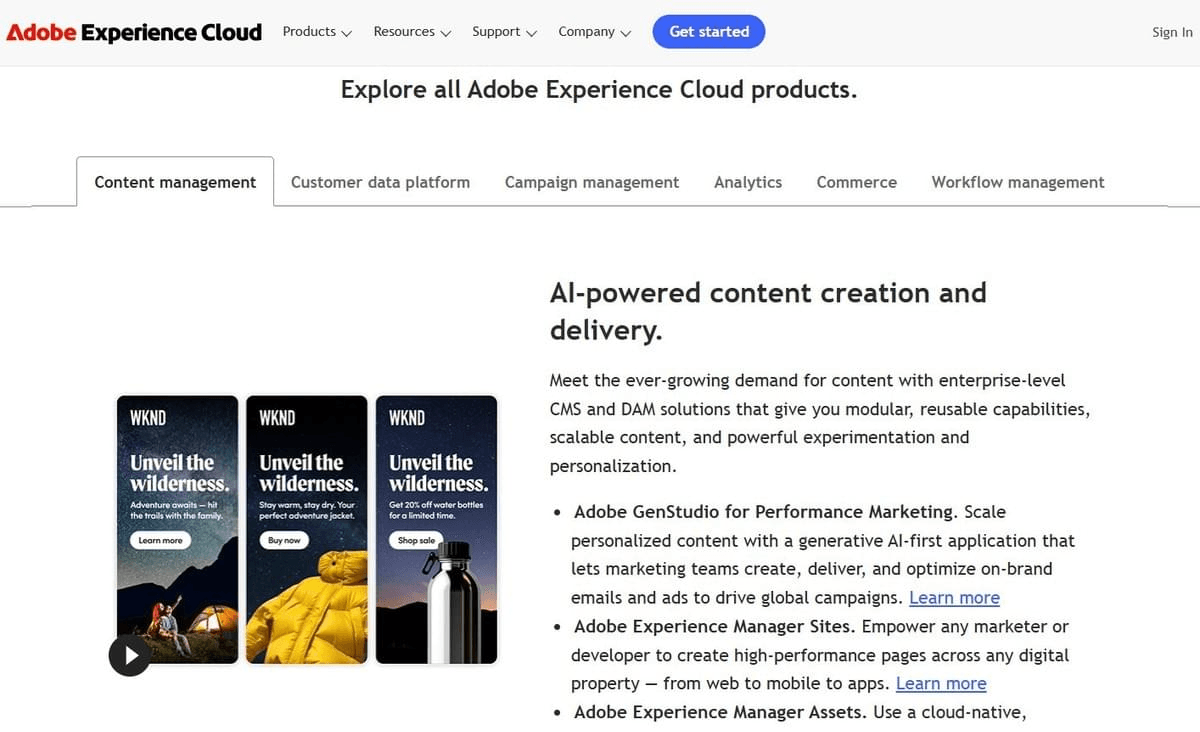Image resolution: width=1200 pixels, height=732 pixels.
Task: Click the heading 'Explore all Adobe Experience Cloud products.'
Action: point(599,89)
